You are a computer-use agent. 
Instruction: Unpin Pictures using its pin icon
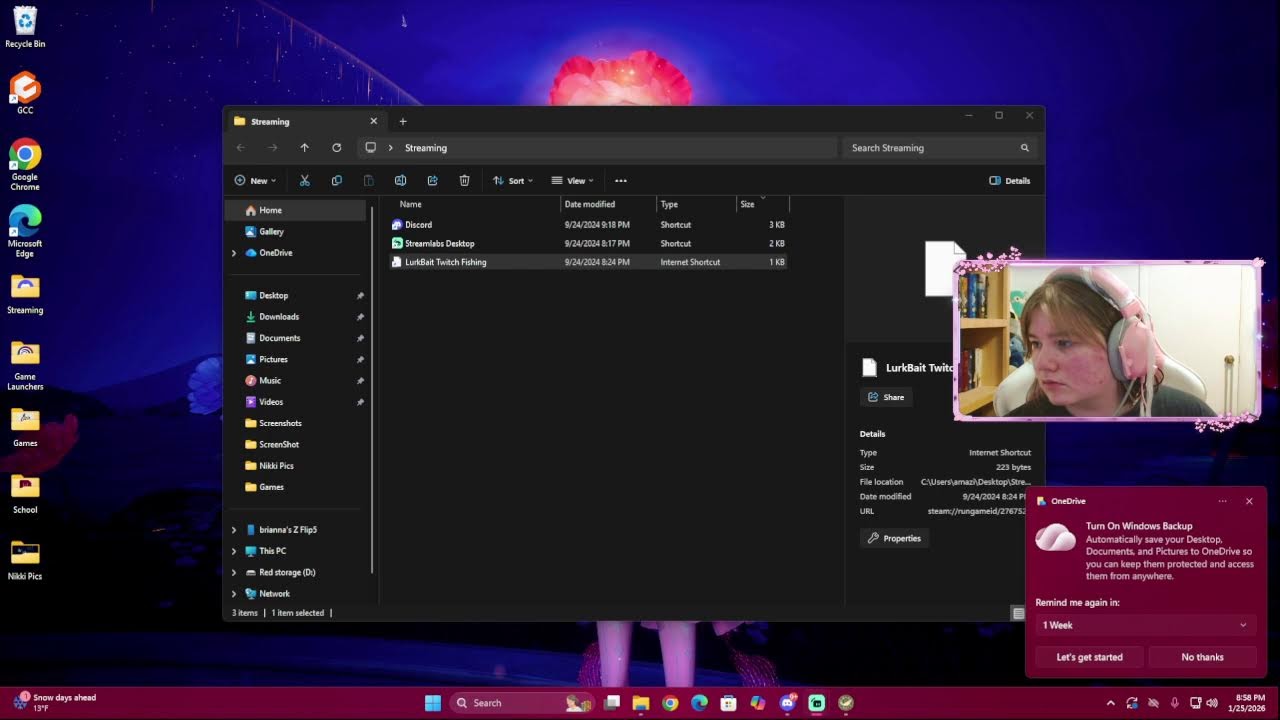360,359
